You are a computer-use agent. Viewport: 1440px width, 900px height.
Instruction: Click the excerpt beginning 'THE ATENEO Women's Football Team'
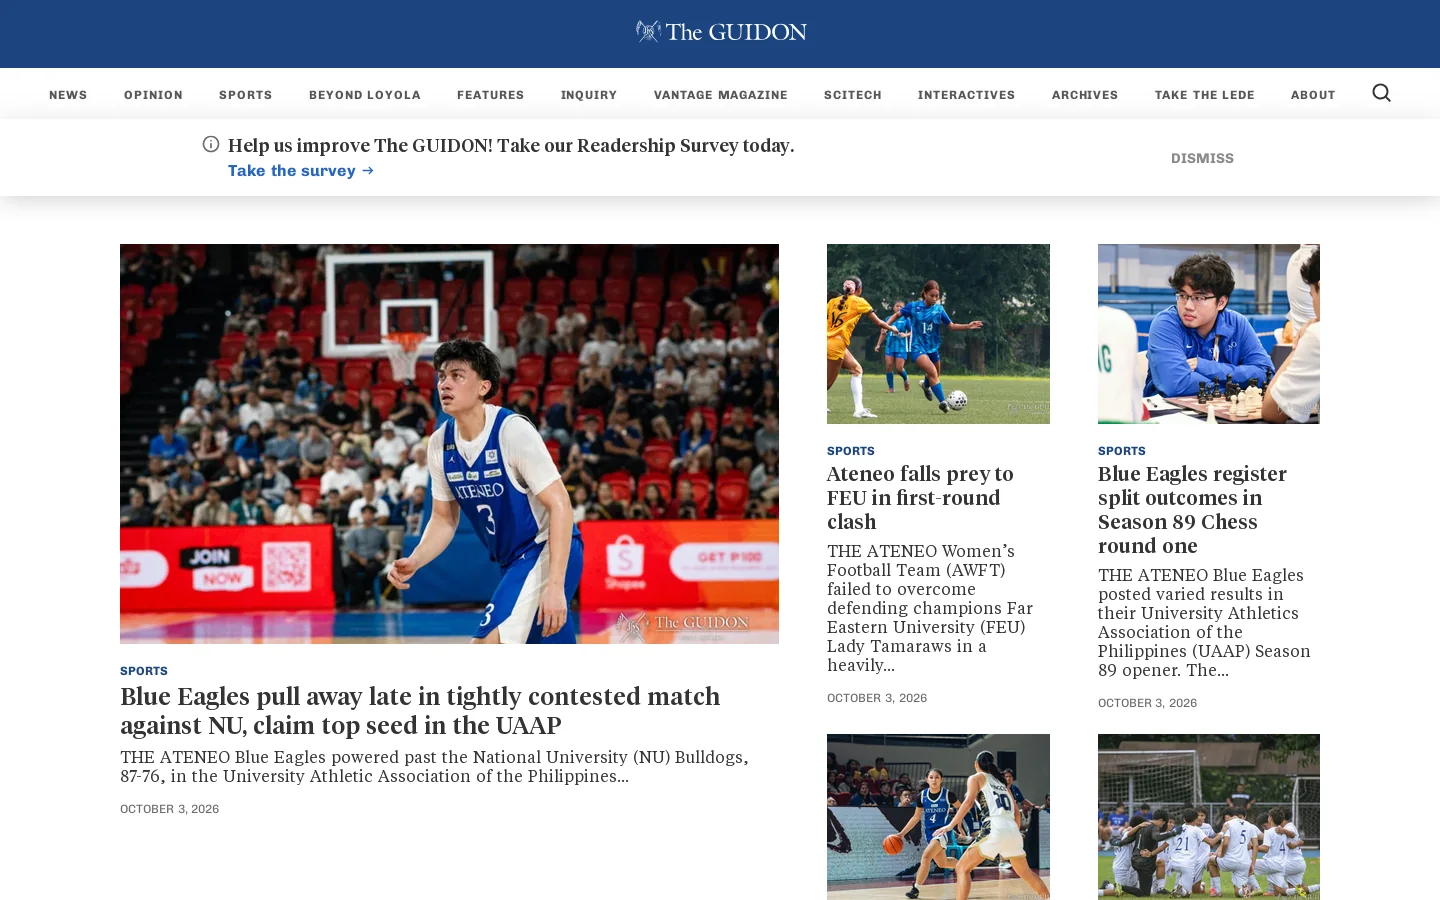pos(930,608)
